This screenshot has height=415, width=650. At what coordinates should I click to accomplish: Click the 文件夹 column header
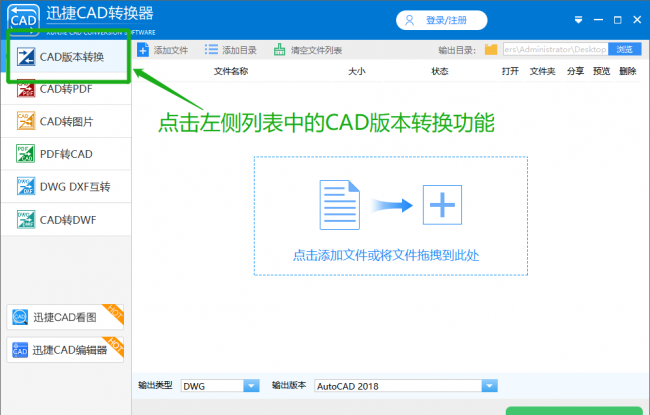[x=543, y=71]
